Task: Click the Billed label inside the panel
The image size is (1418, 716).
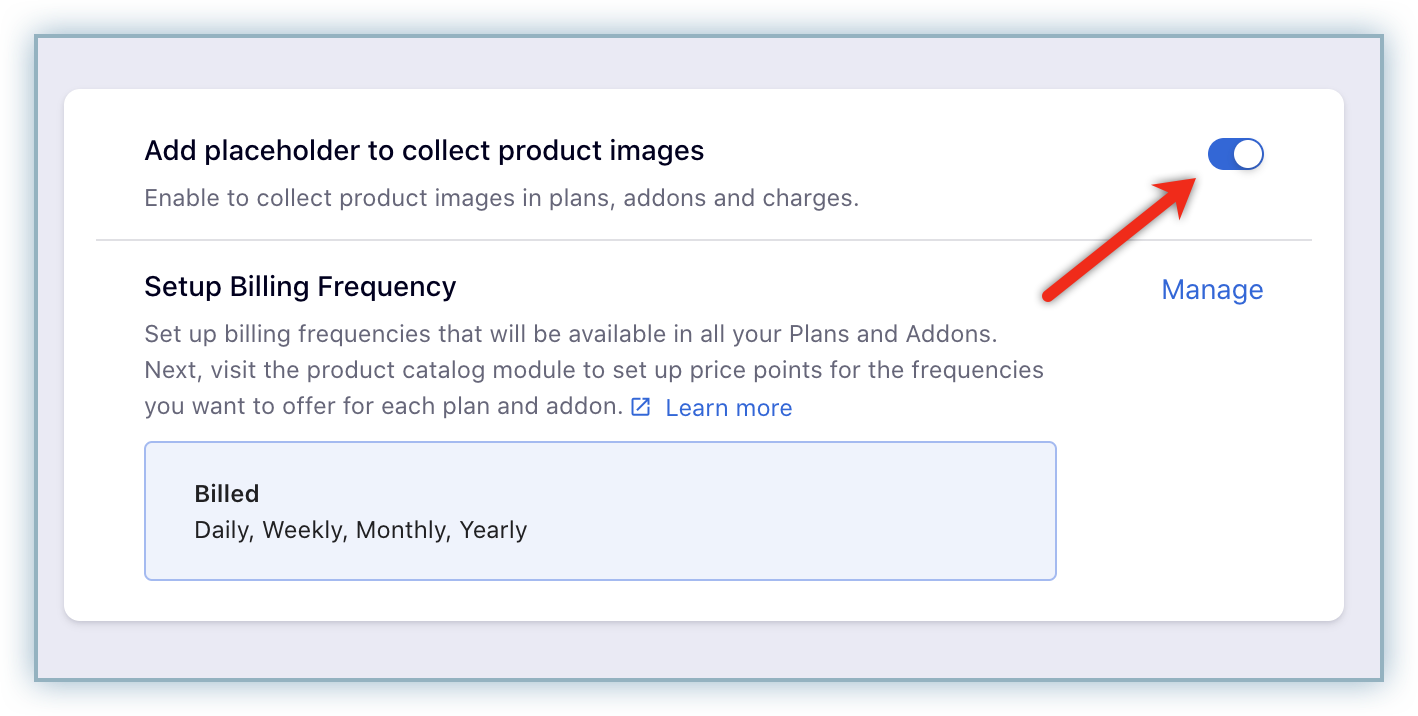Action: click(226, 493)
